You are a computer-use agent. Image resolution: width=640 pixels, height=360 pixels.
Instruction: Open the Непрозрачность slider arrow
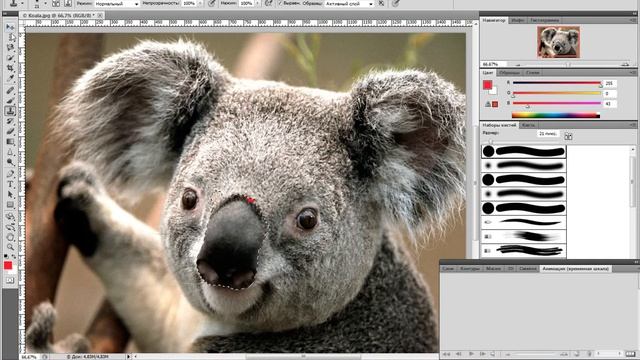pyautogui.click(x=200, y=3)
